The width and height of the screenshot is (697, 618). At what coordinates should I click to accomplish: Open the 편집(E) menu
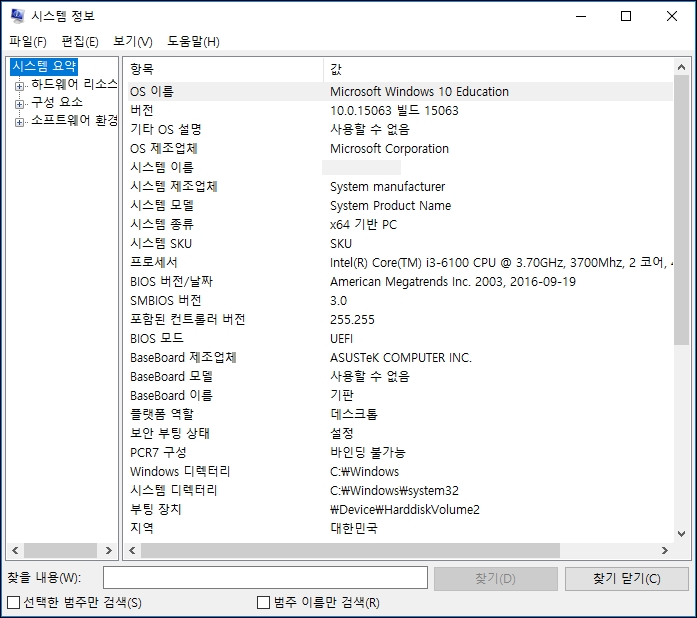click(80, 41)
